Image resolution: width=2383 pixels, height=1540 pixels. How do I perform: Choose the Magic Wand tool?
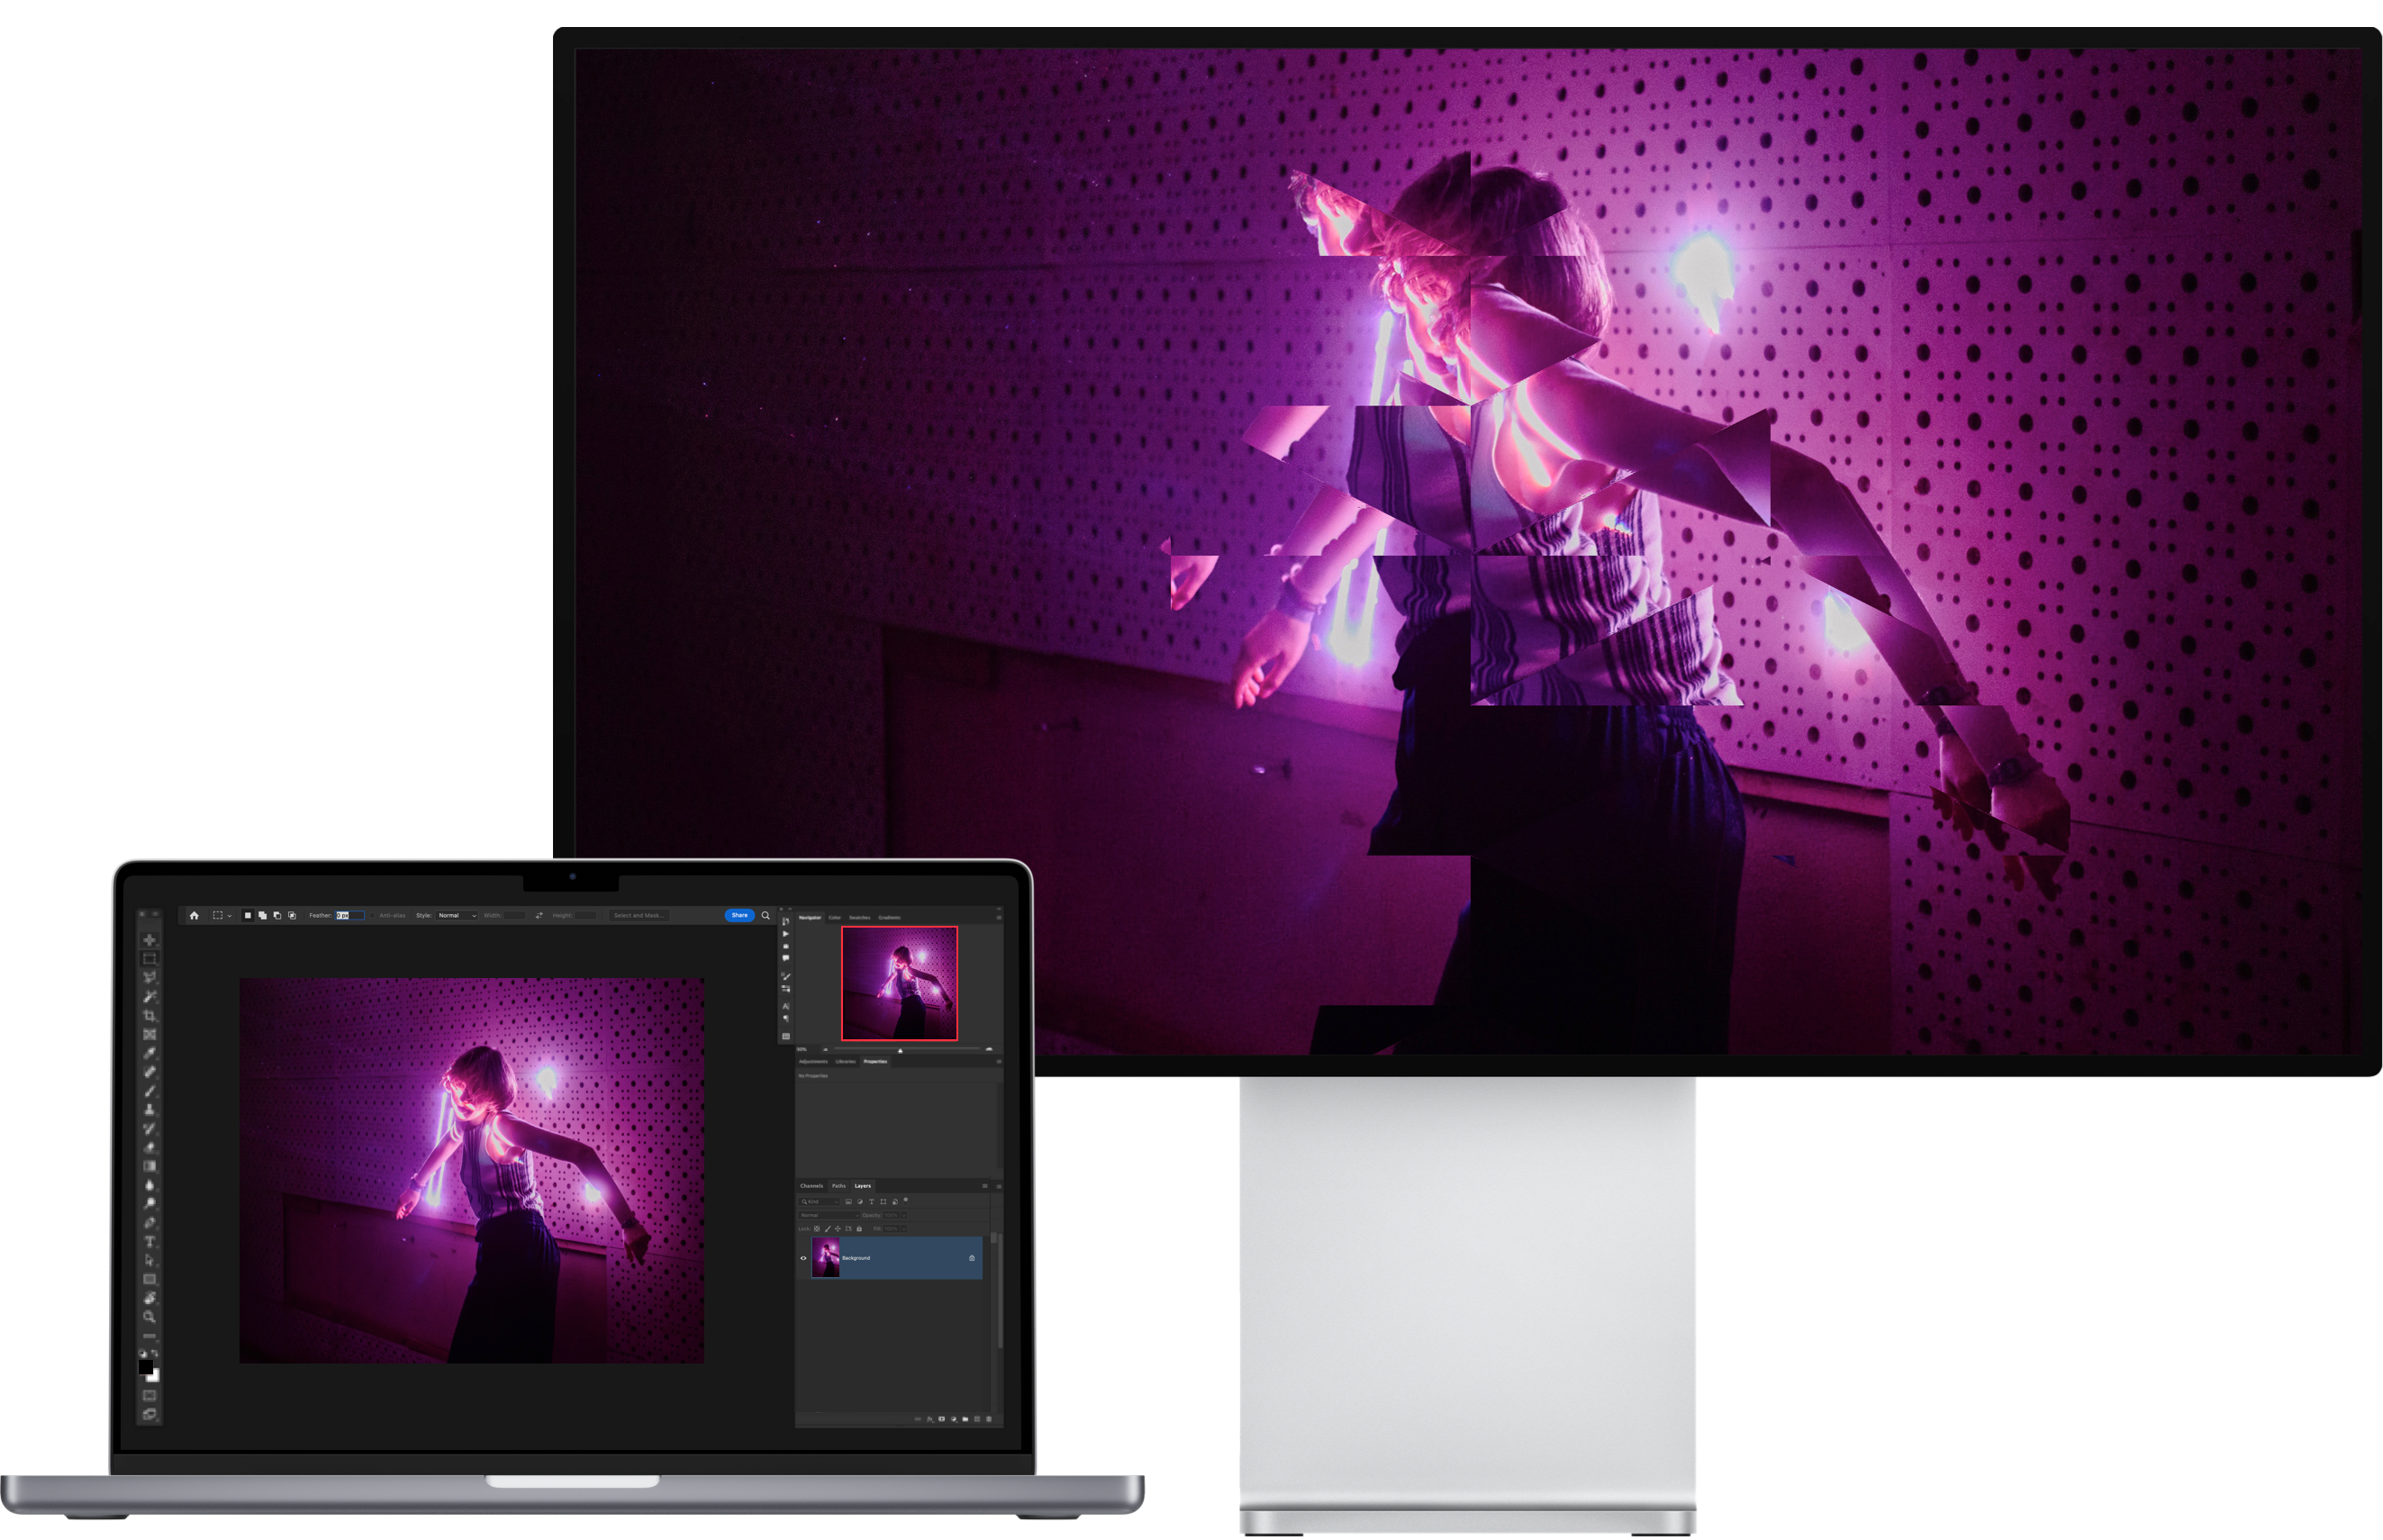[149, 997]
